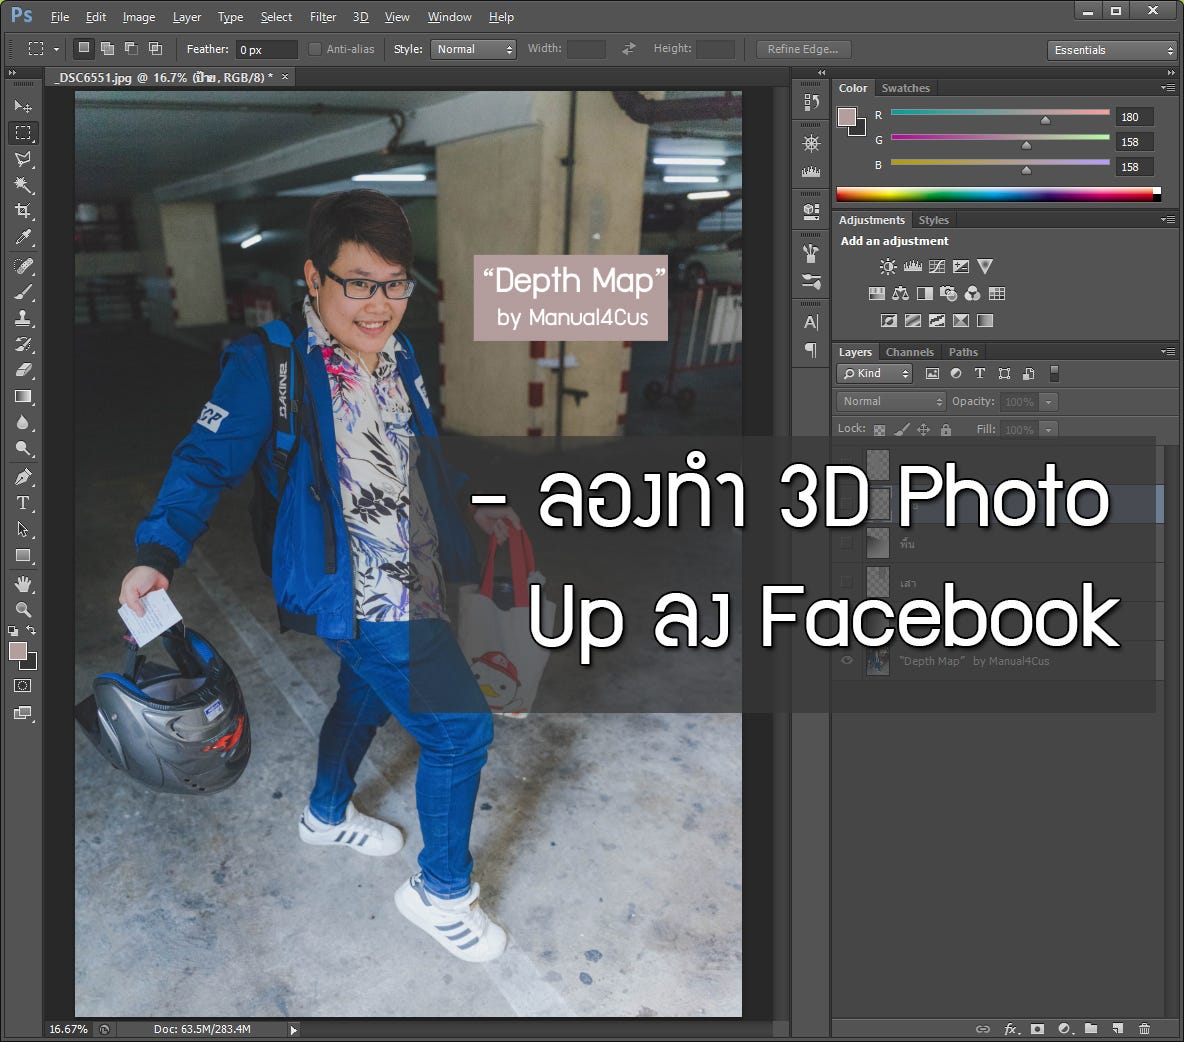Select the Pen tool
This screenshot has width=1184, height=1042.
pos(23,477)
